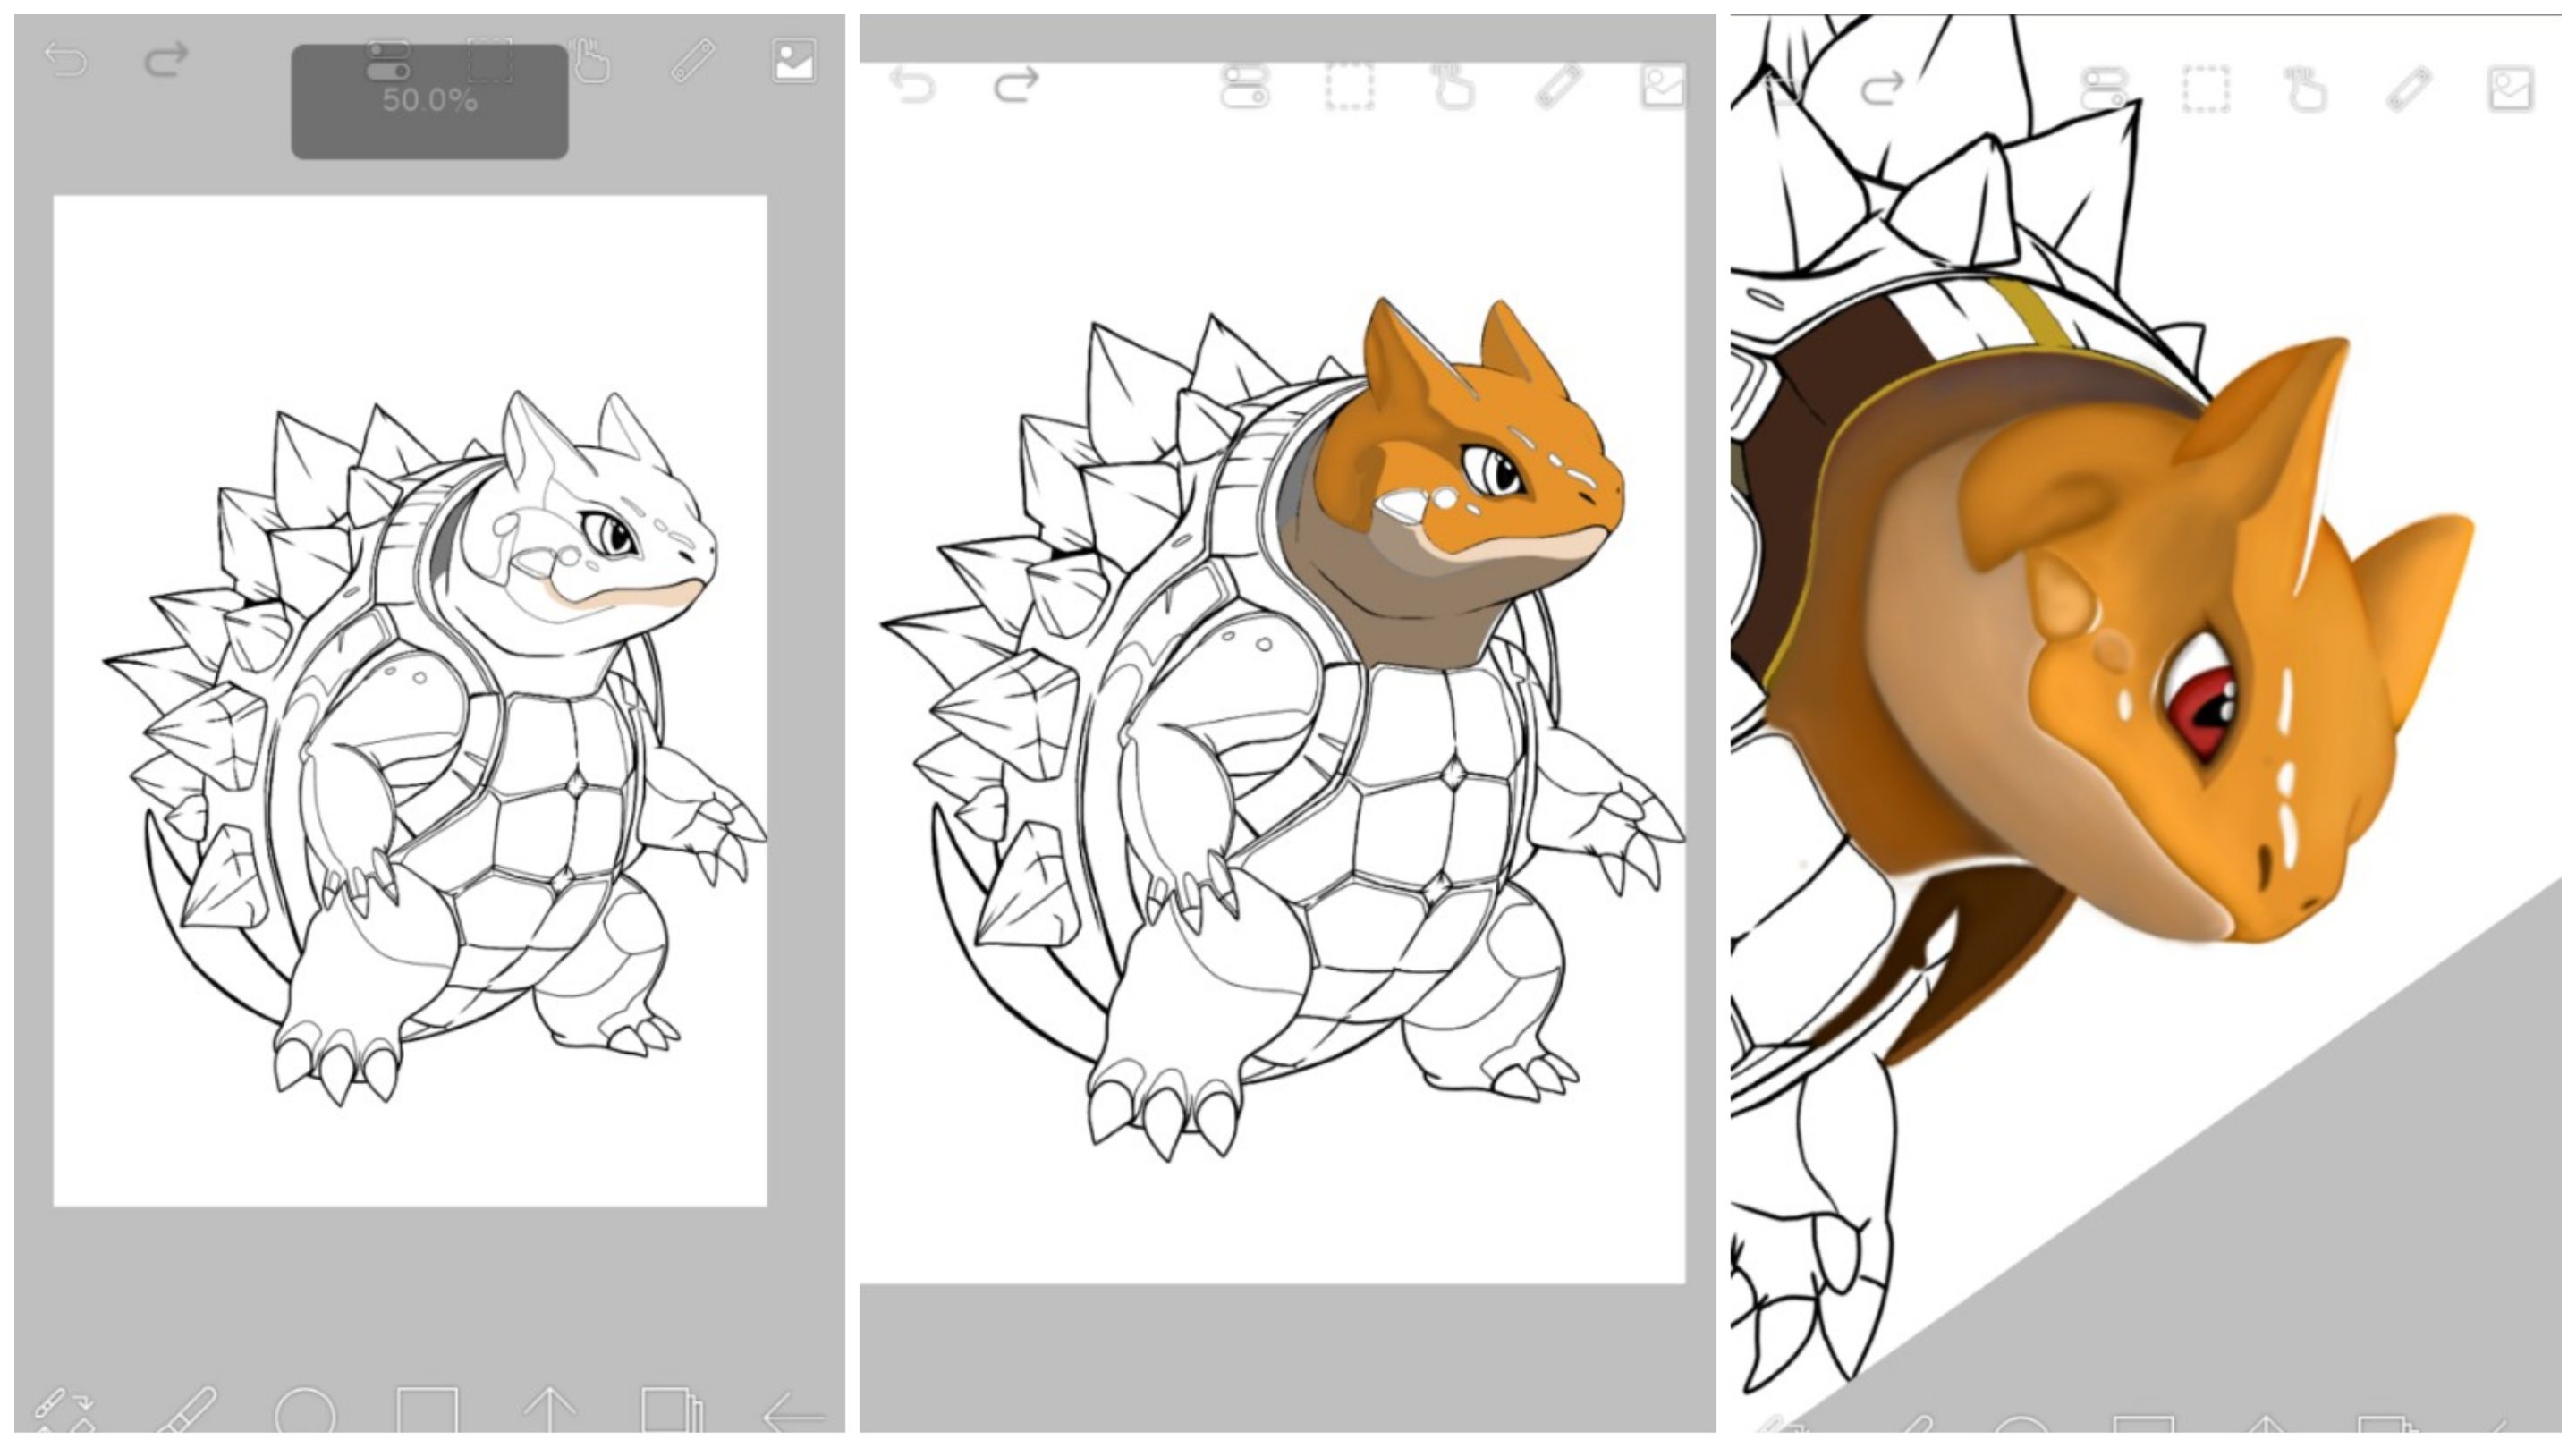Open material image icon in right panel
The height and width of the screenshot is (1448, 2576).
pyautogui.click(x=2510, y=89)
